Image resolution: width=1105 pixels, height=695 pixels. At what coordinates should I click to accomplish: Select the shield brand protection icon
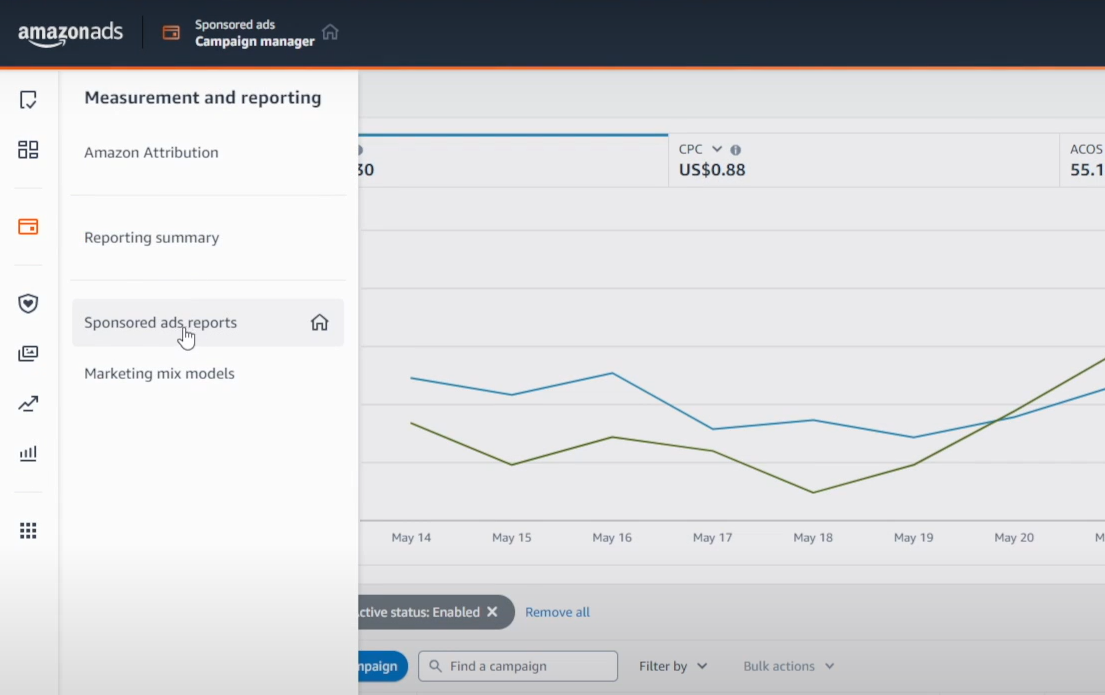coord(27,304)
